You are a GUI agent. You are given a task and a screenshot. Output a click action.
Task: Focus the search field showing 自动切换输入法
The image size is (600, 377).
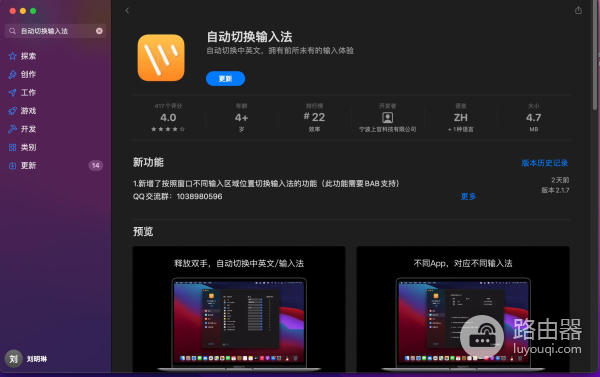[x=55, y=31]
